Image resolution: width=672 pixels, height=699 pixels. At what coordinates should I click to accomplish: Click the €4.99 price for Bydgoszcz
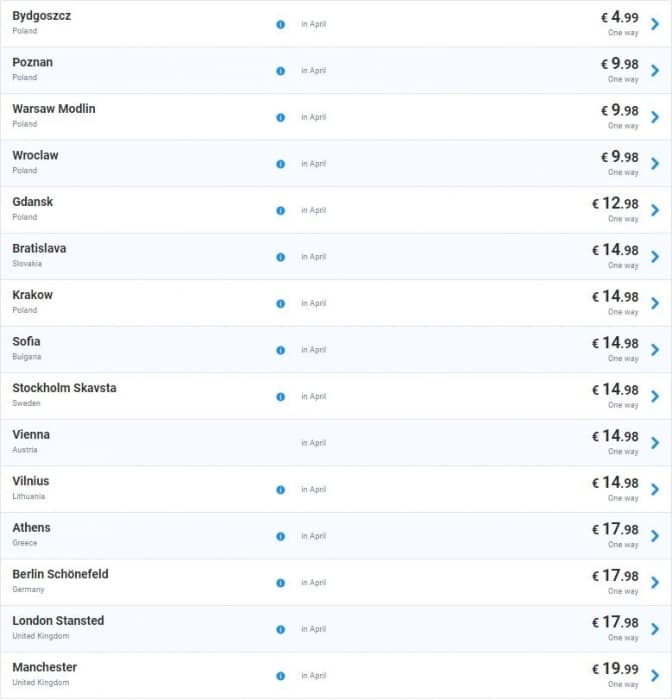pos(619,17)
